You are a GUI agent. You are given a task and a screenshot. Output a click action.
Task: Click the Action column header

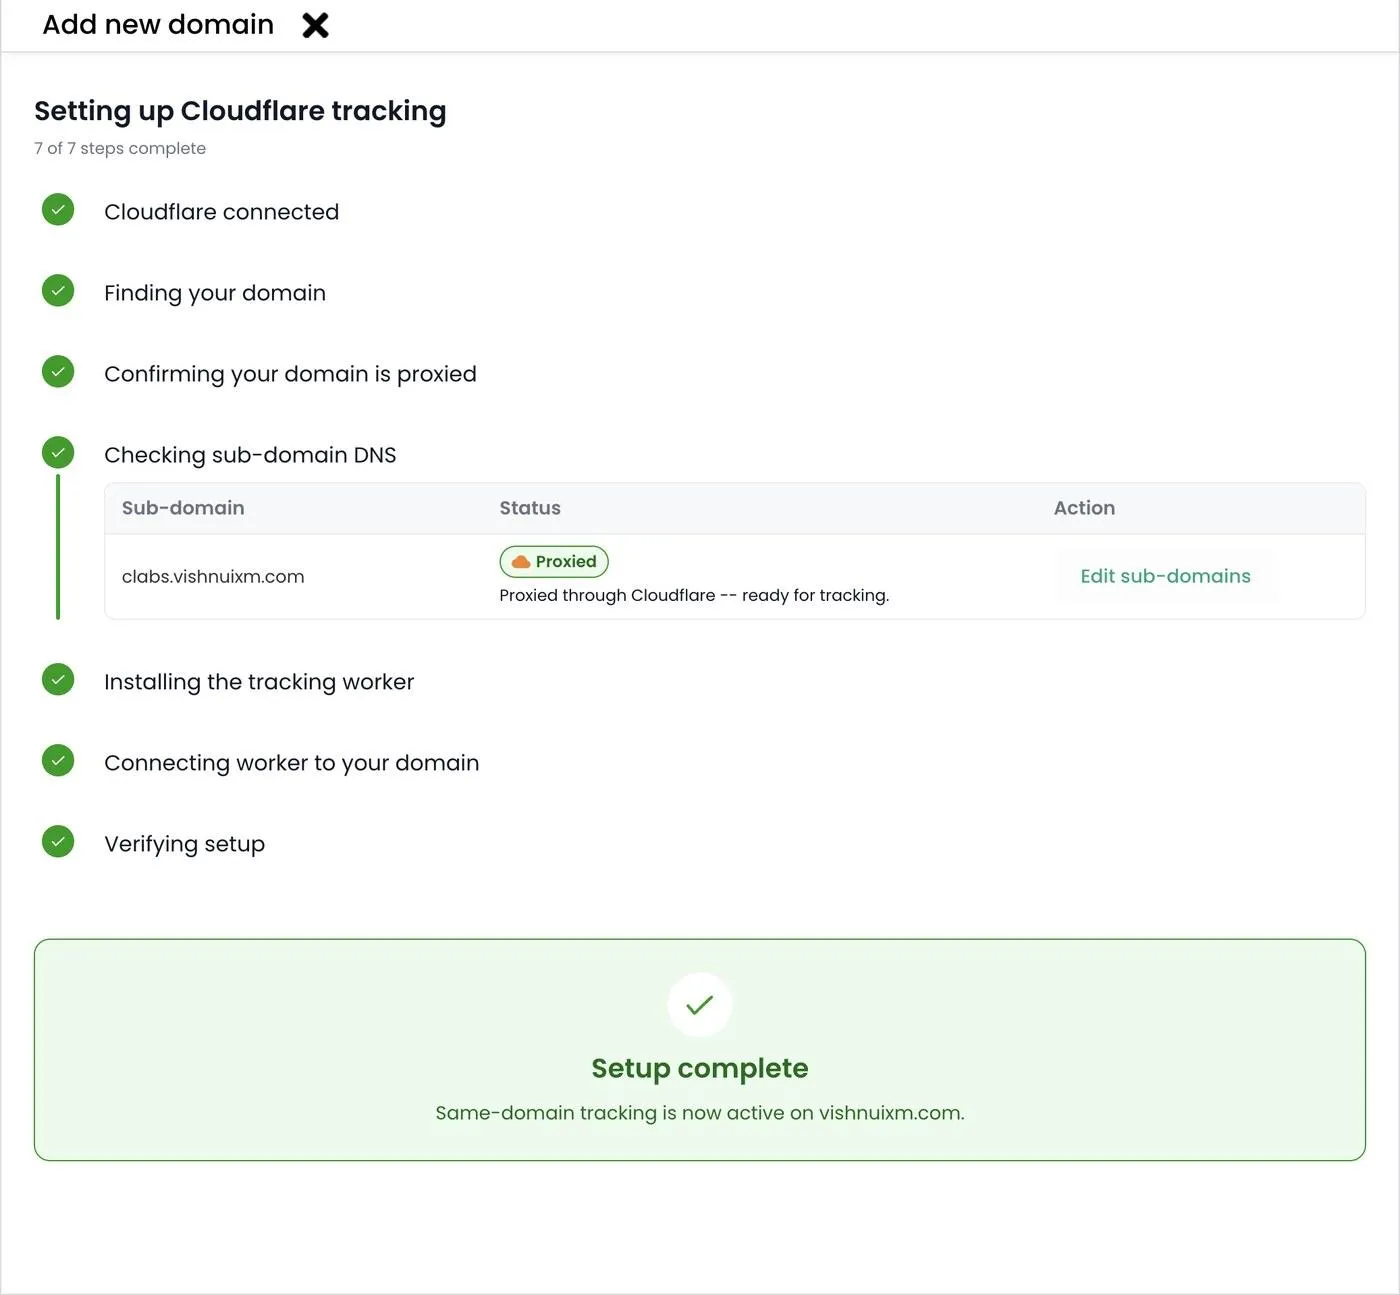click(x=1084, y=508)
